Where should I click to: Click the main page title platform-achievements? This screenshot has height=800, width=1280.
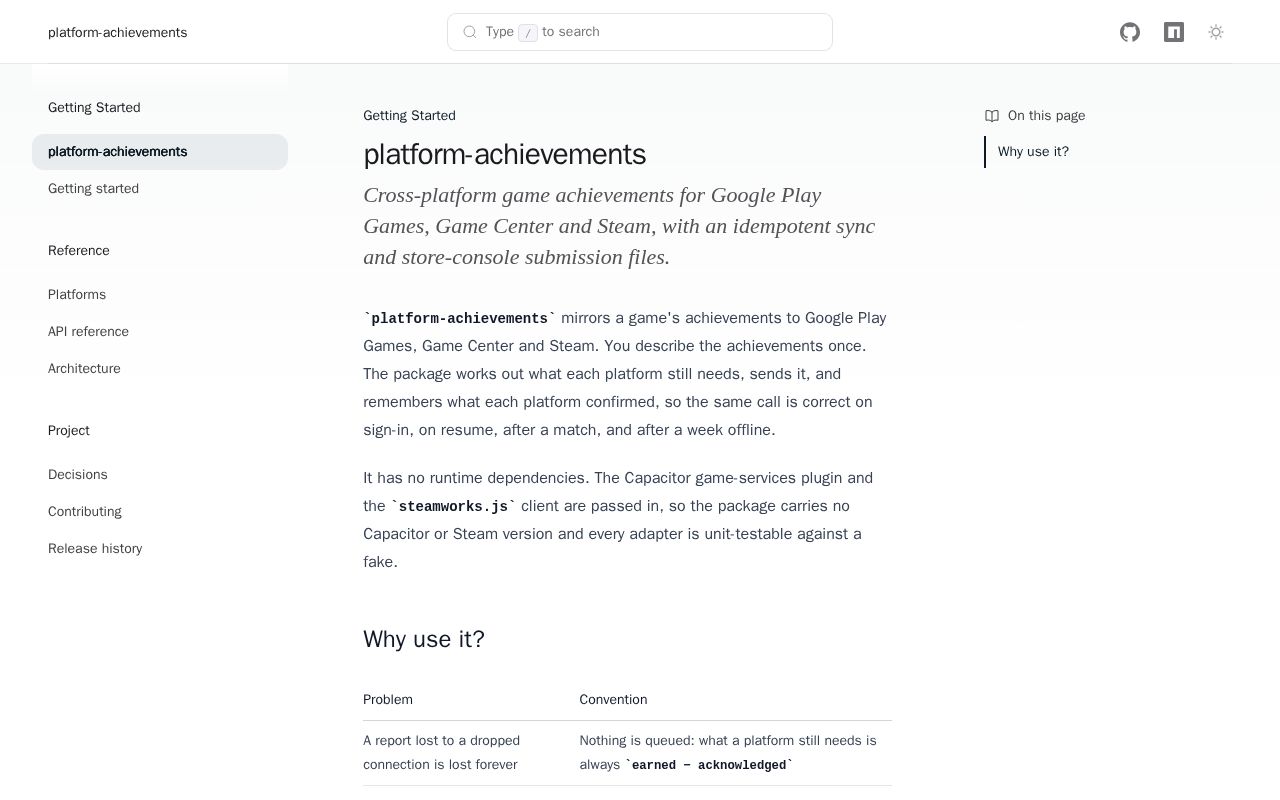[x=504, y=154]
